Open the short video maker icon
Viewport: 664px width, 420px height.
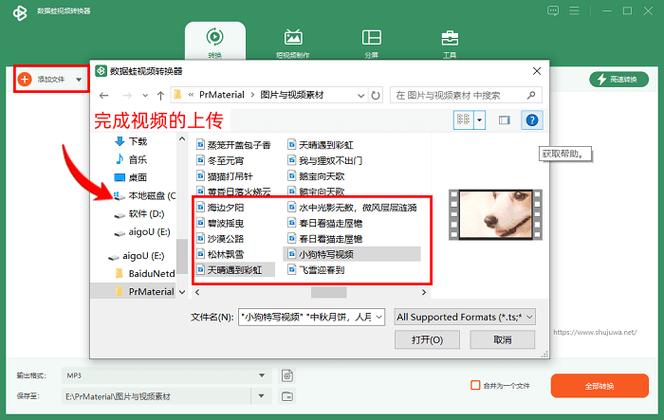tap(293, 43)
